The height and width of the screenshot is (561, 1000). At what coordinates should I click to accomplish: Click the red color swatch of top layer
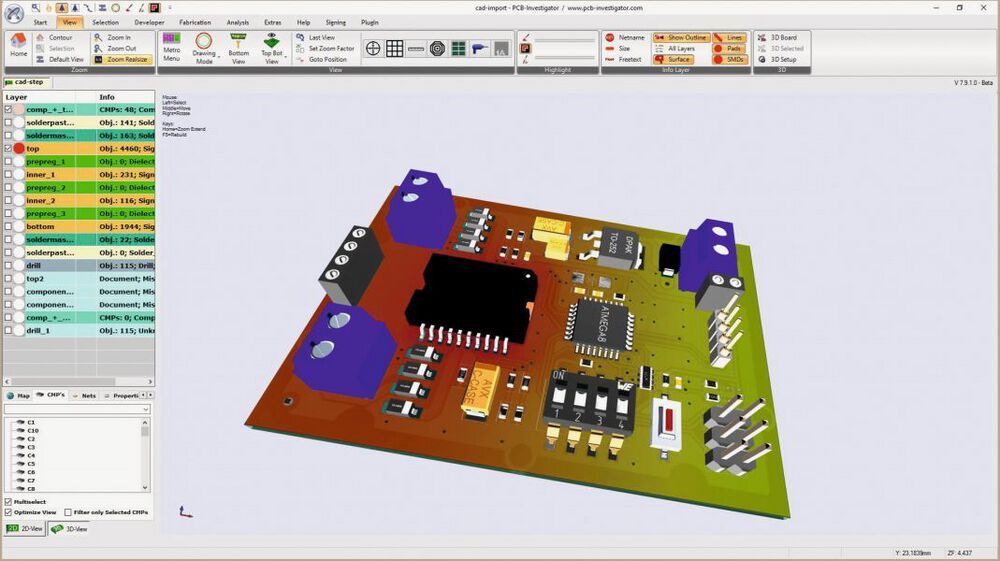point(19,148)
